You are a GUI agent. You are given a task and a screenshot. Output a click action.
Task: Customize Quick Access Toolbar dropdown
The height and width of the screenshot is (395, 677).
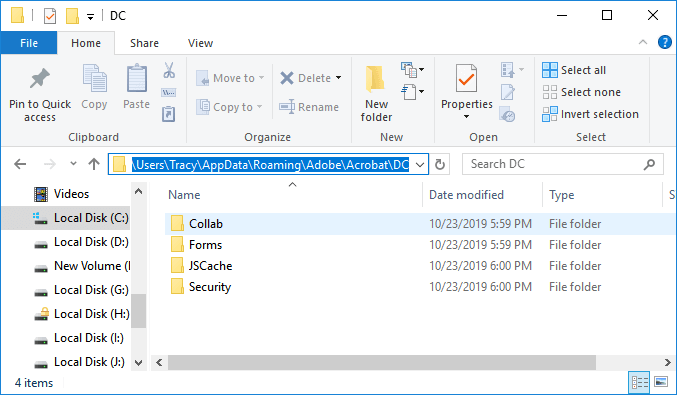[90, 17]
